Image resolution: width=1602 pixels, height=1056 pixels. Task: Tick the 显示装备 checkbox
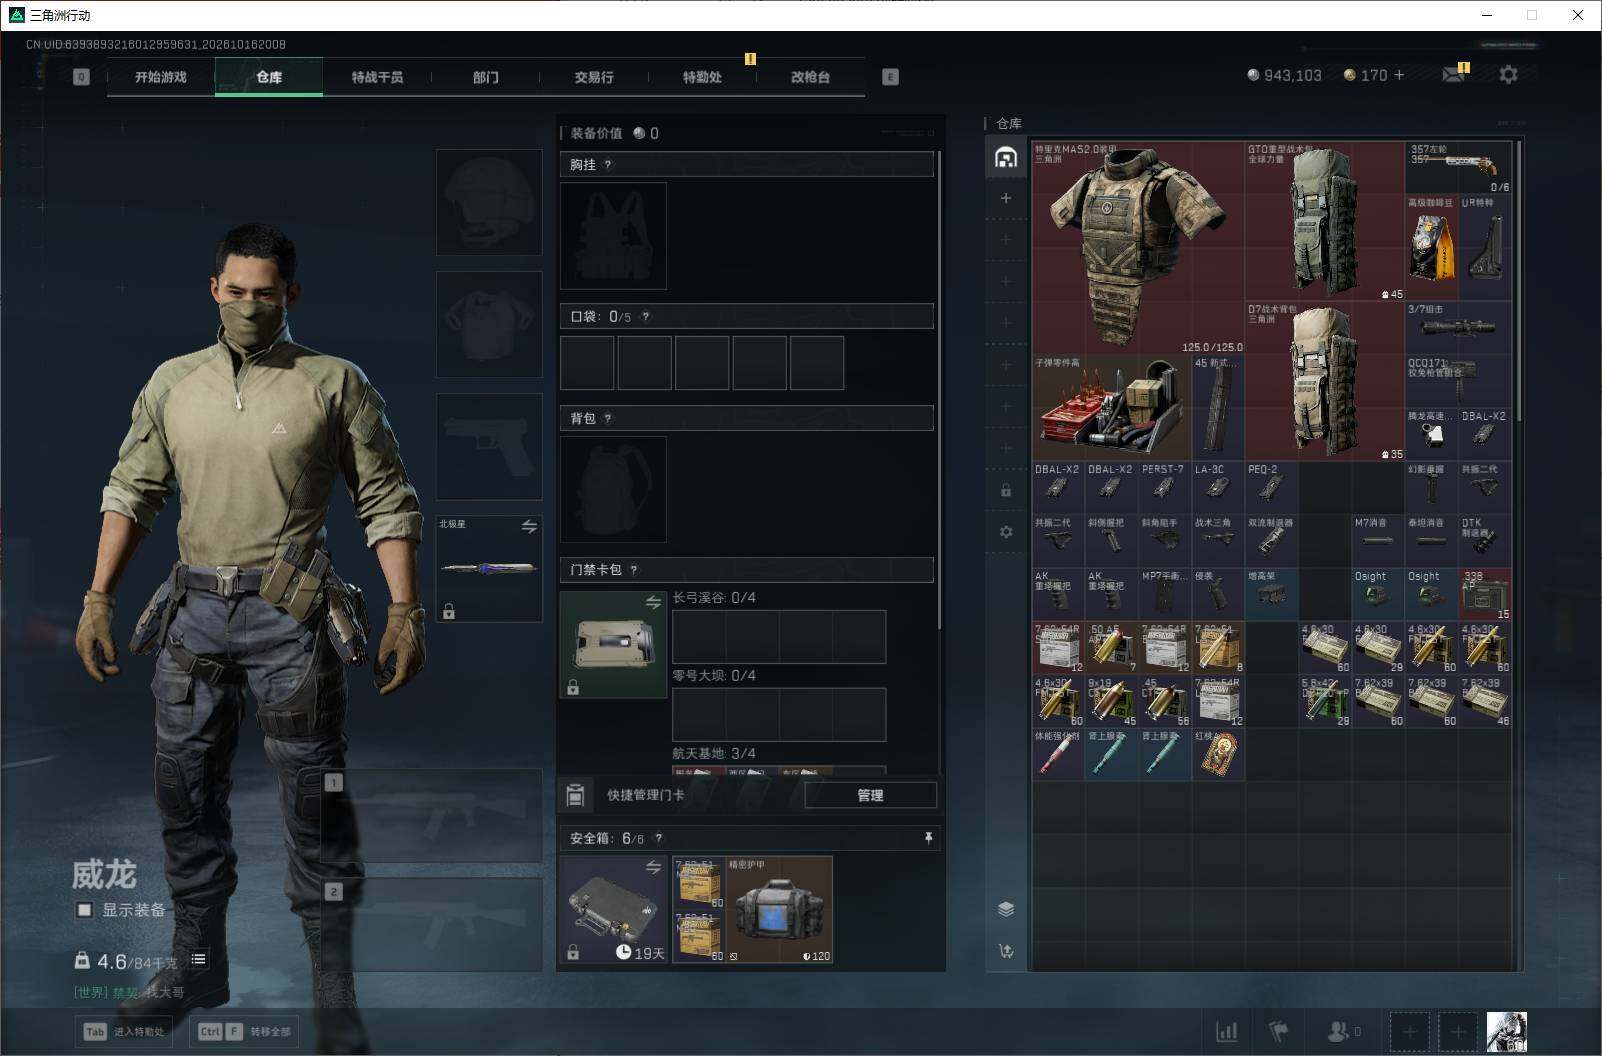[85, 910]
